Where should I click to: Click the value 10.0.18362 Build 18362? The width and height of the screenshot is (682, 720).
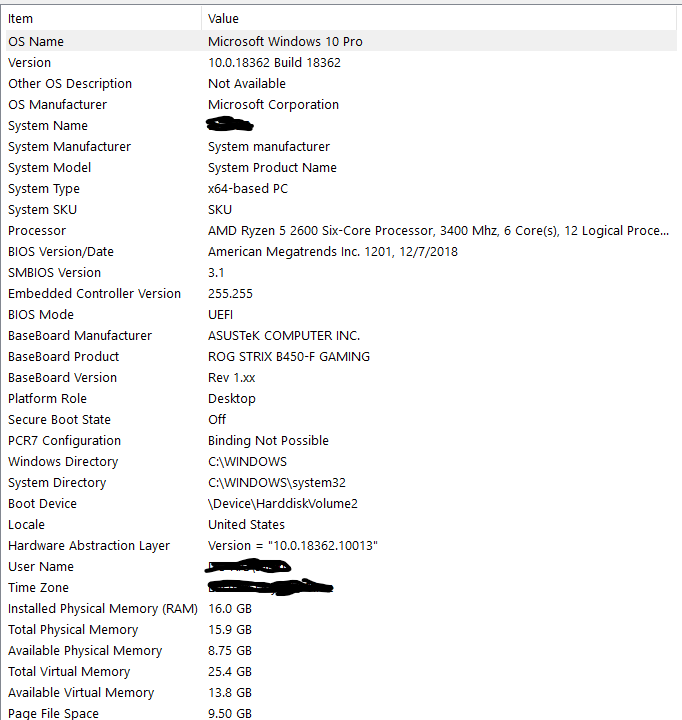[x=274, y=63]
